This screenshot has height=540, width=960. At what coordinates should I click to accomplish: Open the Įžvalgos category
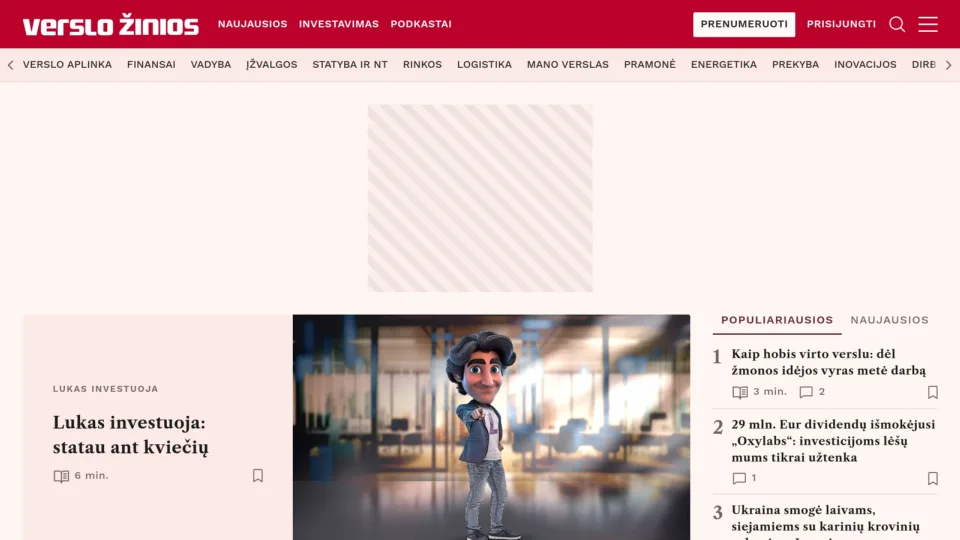point(271,64)
